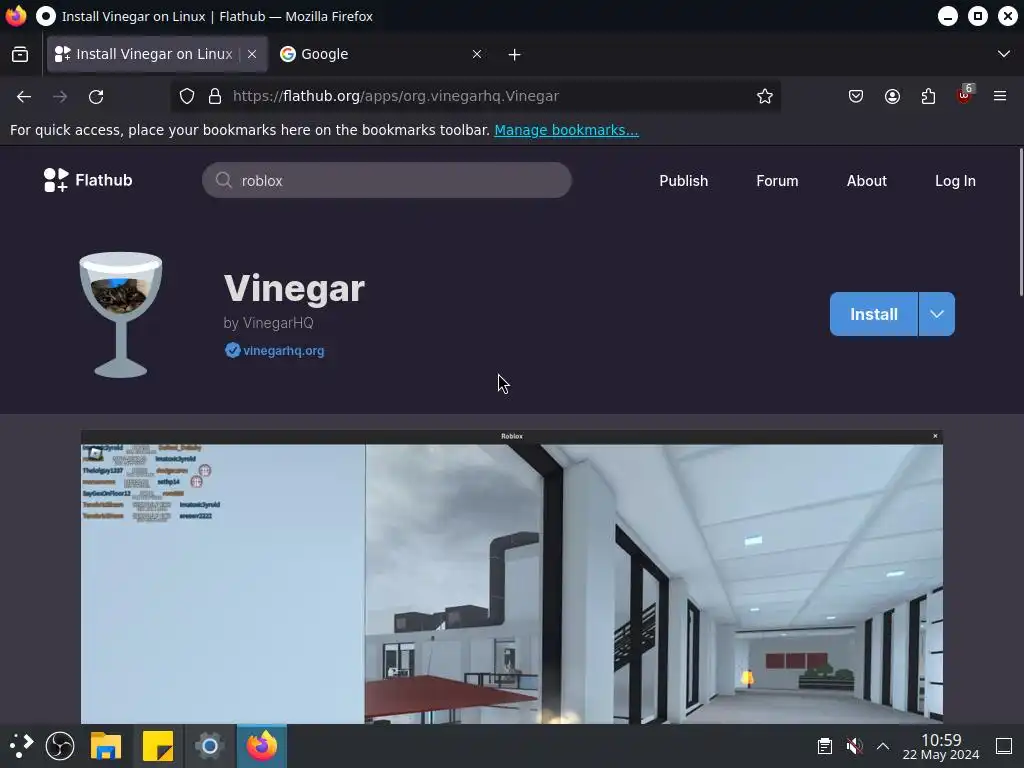Open uBlock Origin extension icon
Viewport: 1024px width, 768px height.
964,95
